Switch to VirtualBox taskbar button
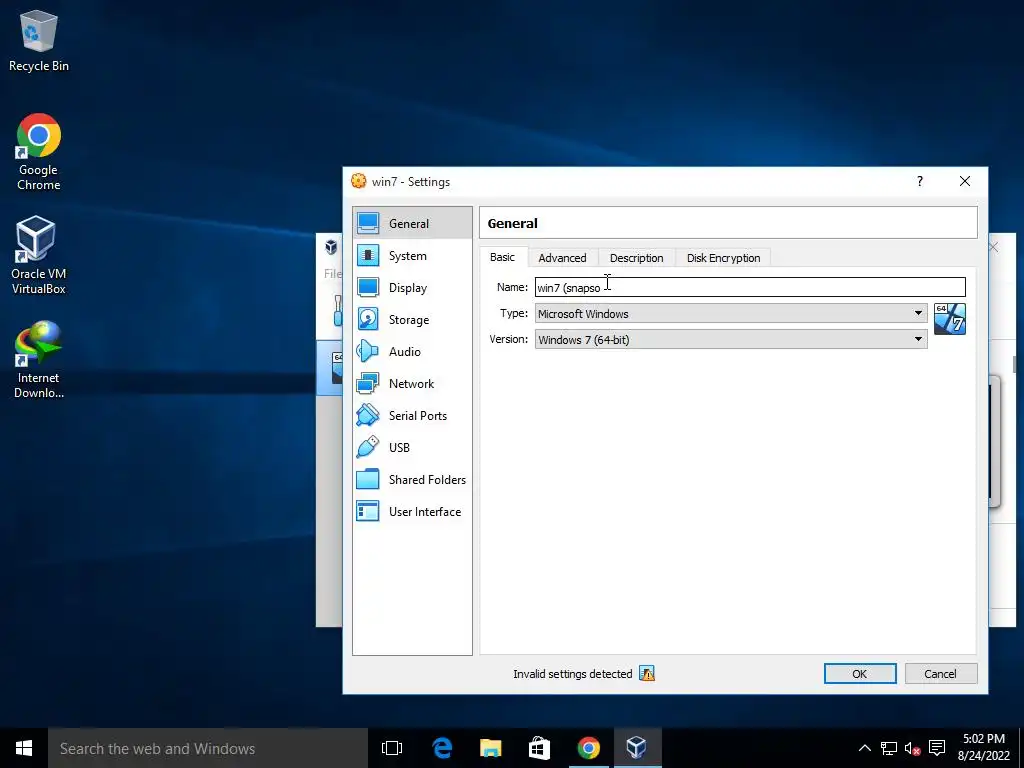The height and width of the screenshot is (768, 1024). 637,748
